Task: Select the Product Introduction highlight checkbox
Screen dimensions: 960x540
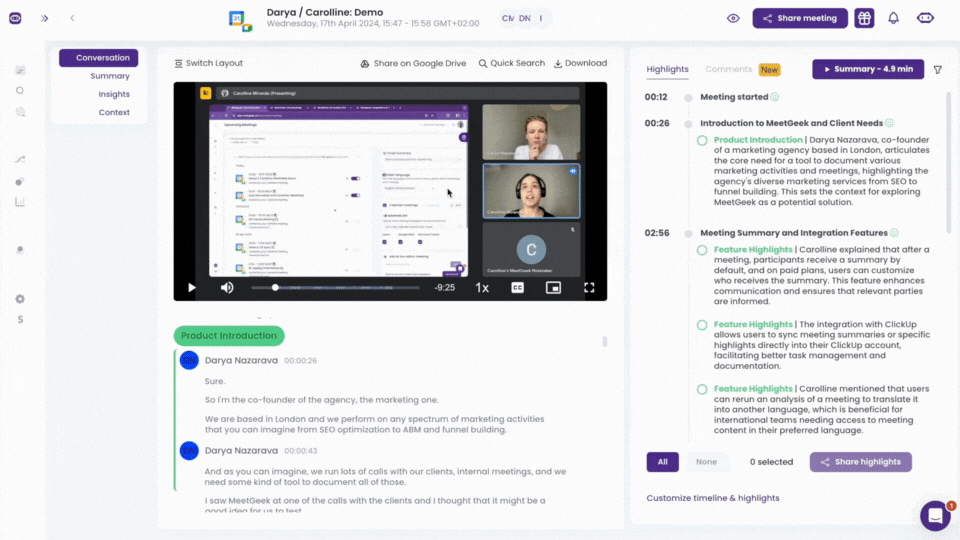Action: tap(702, 141)
